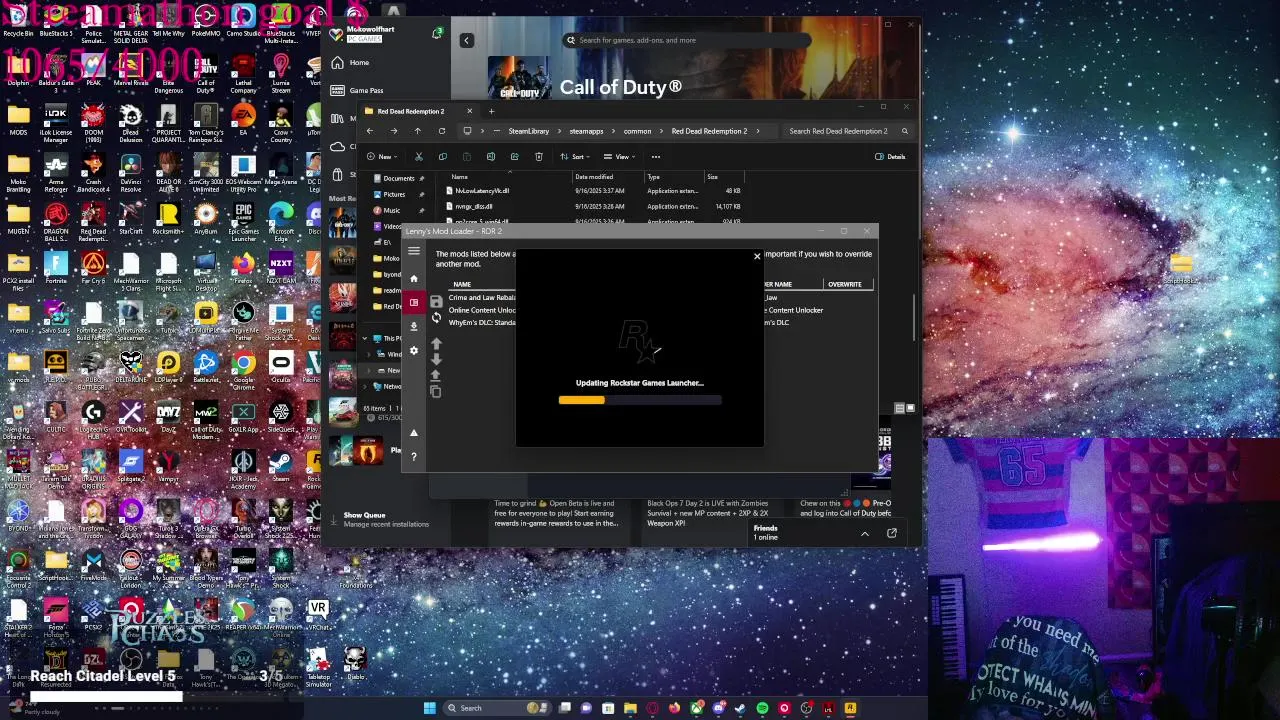
Task: Open the downloads page icon in Mod Loader sidebar
Action: tap(414, 326)
